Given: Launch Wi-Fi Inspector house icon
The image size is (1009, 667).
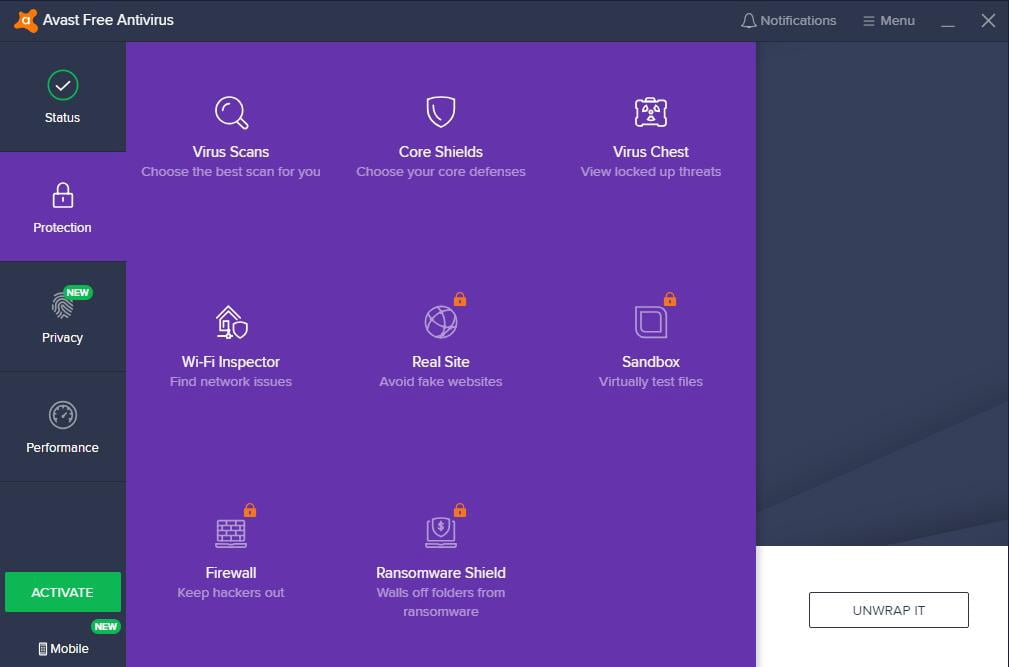Looking at the screenshot, I should [x=231, y=322].
